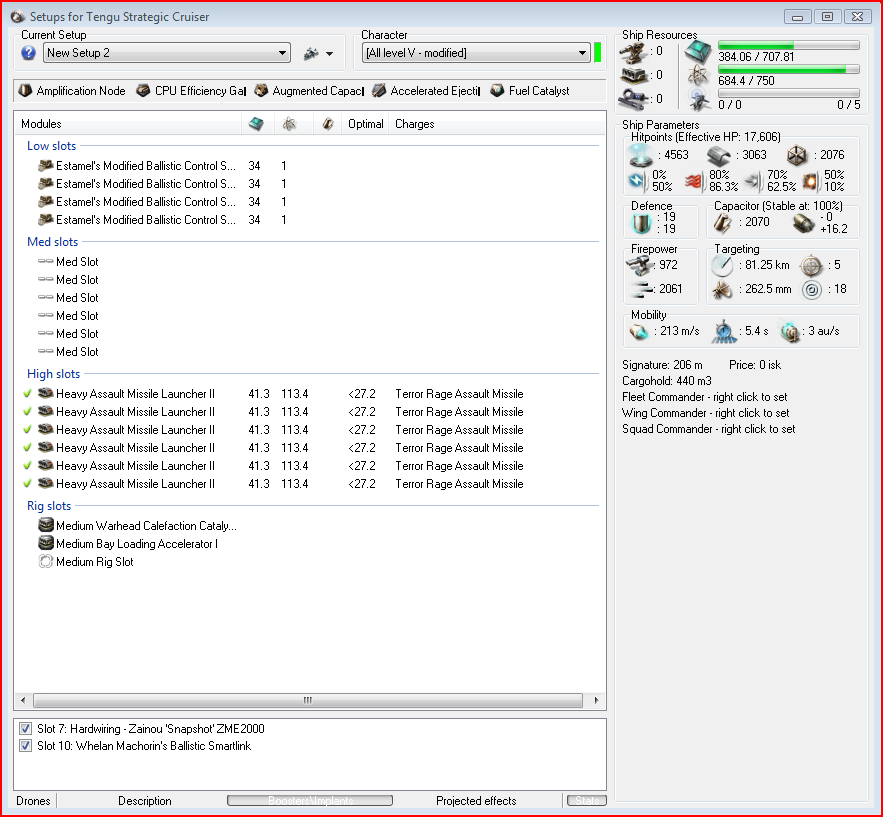Click the horizontal scrollbar thumb under the module list
The height and width of the screenshot is (817, 883).
(308, 700)
